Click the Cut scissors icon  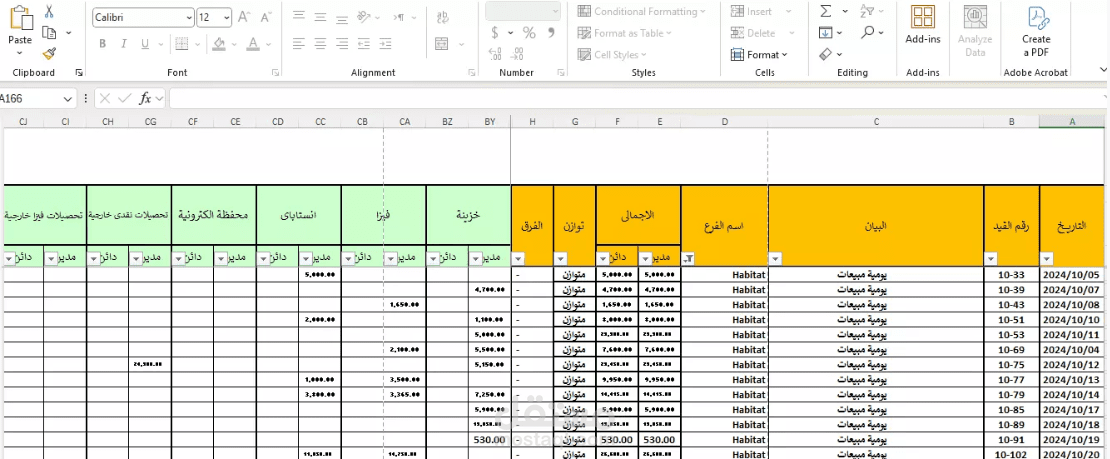(49, 12)
